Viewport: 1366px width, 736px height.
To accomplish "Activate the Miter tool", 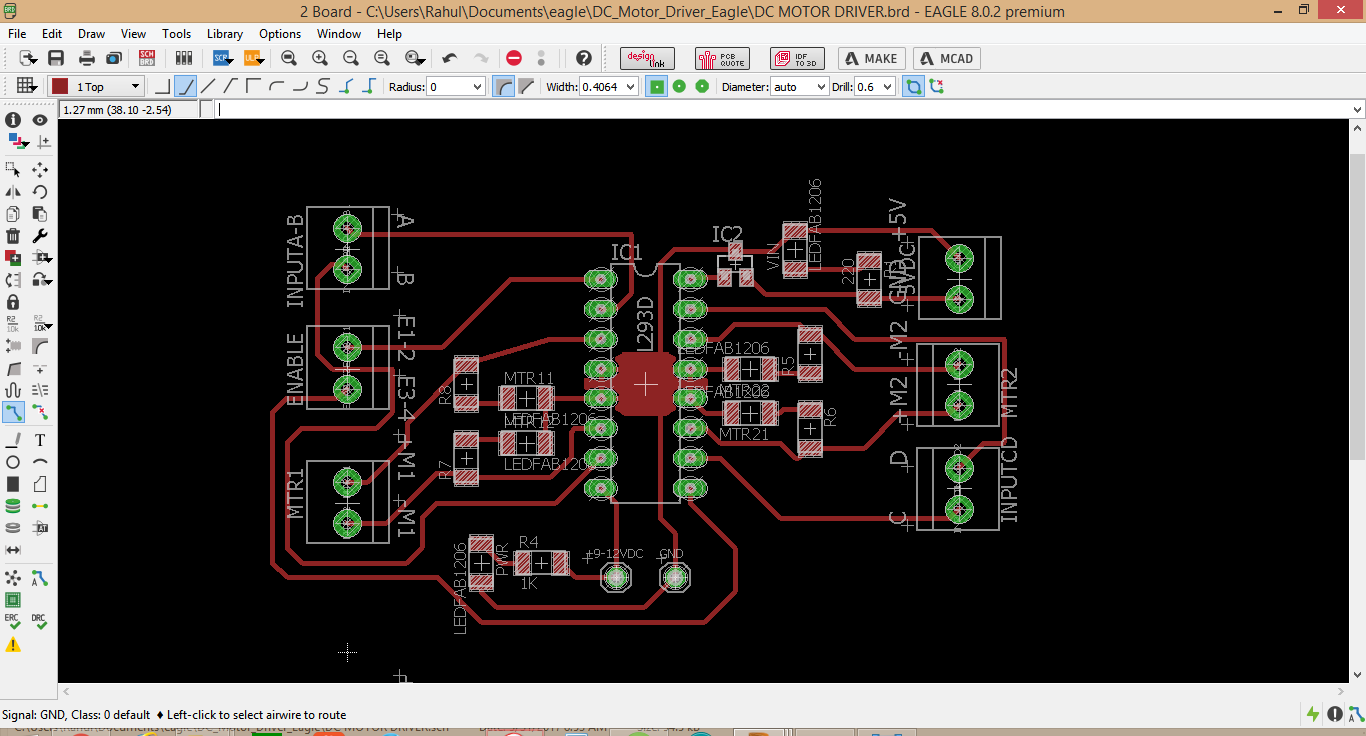I will 40,346.
